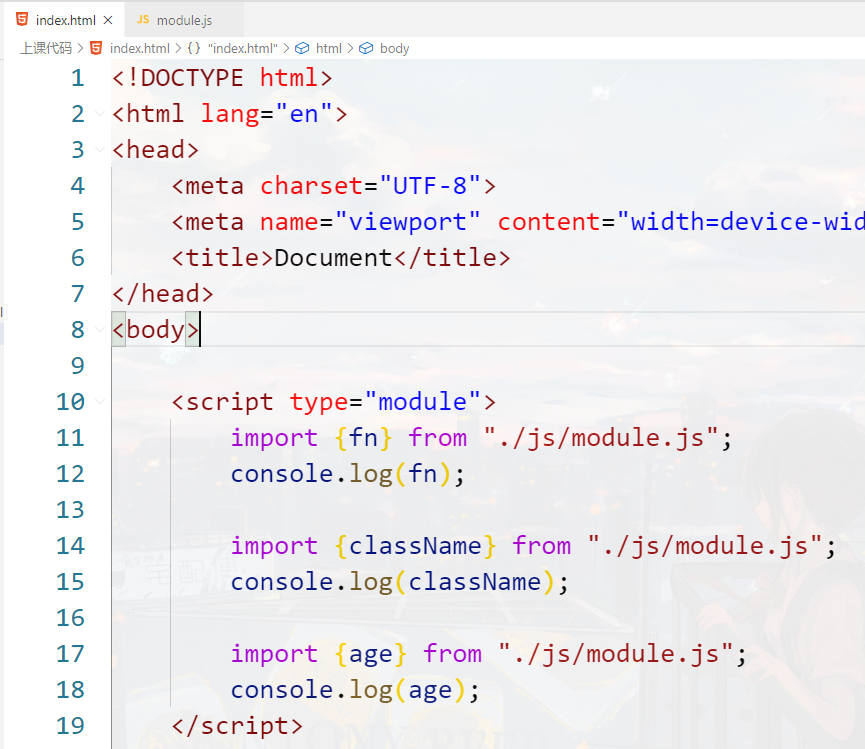Collapse the script block fold on line 10
The width and height of the screenshot is (865, 749).
100,402
